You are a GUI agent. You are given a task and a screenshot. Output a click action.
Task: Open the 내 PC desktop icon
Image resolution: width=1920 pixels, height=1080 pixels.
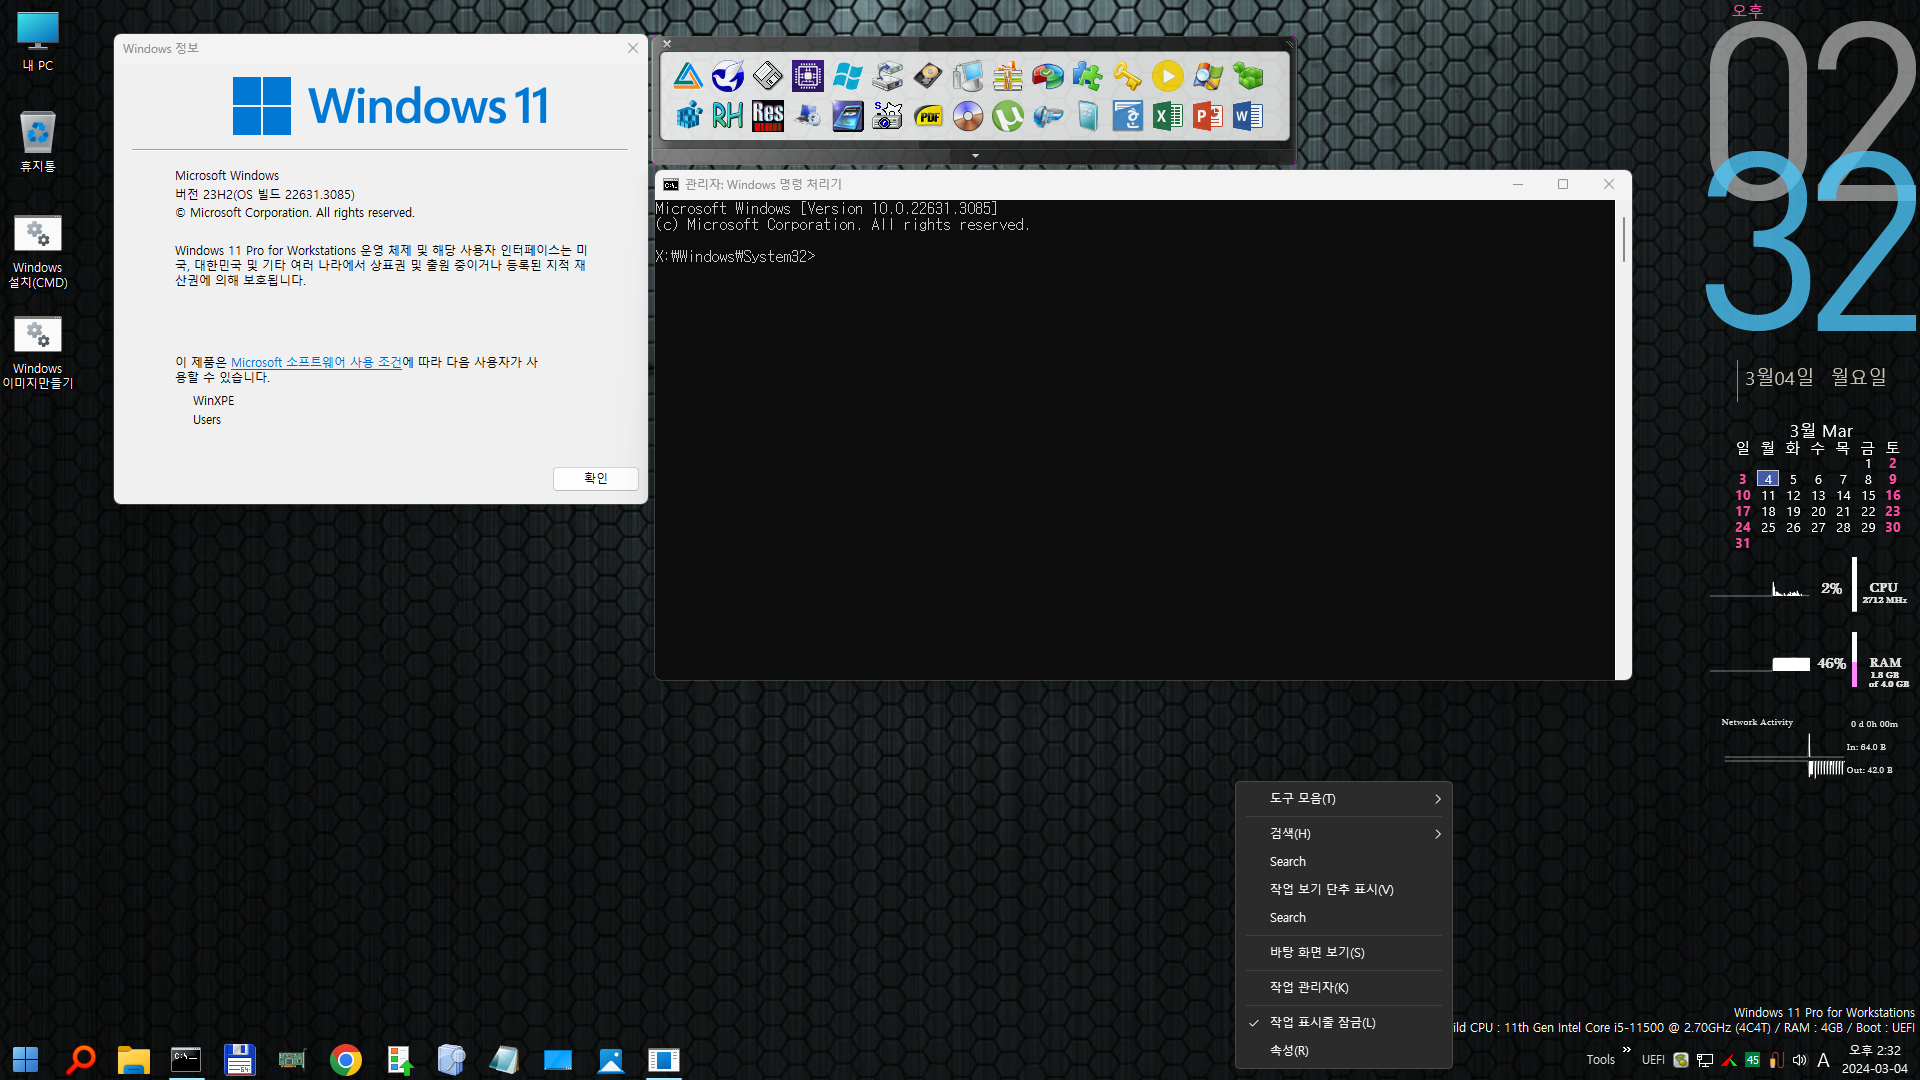38,41
